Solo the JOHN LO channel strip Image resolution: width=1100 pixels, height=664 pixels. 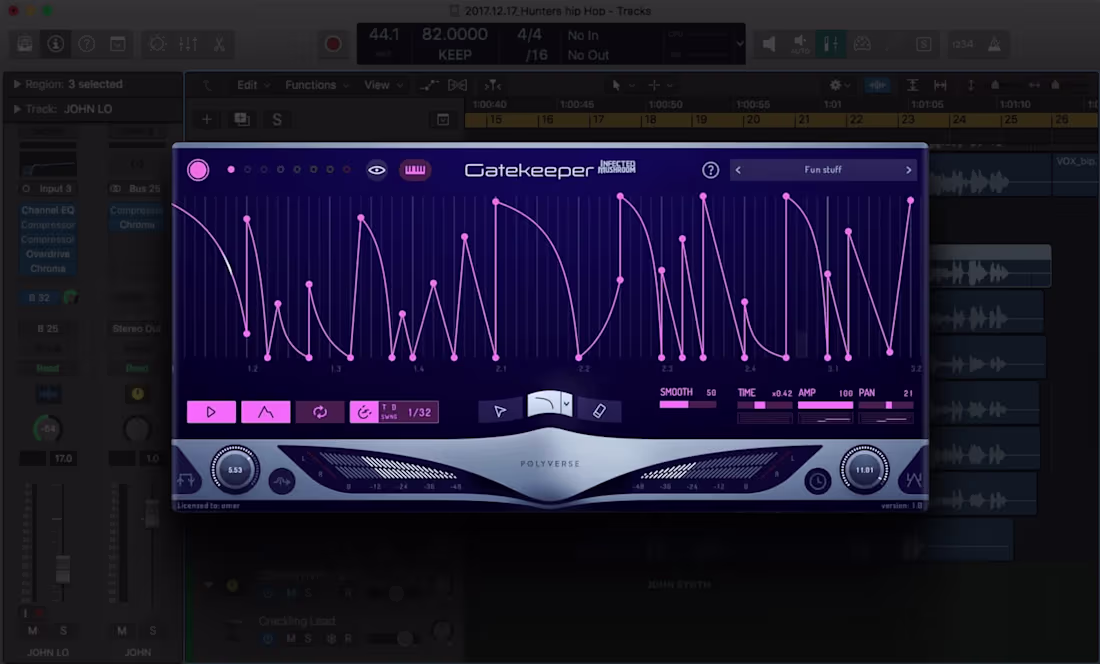tap(63, 630)
